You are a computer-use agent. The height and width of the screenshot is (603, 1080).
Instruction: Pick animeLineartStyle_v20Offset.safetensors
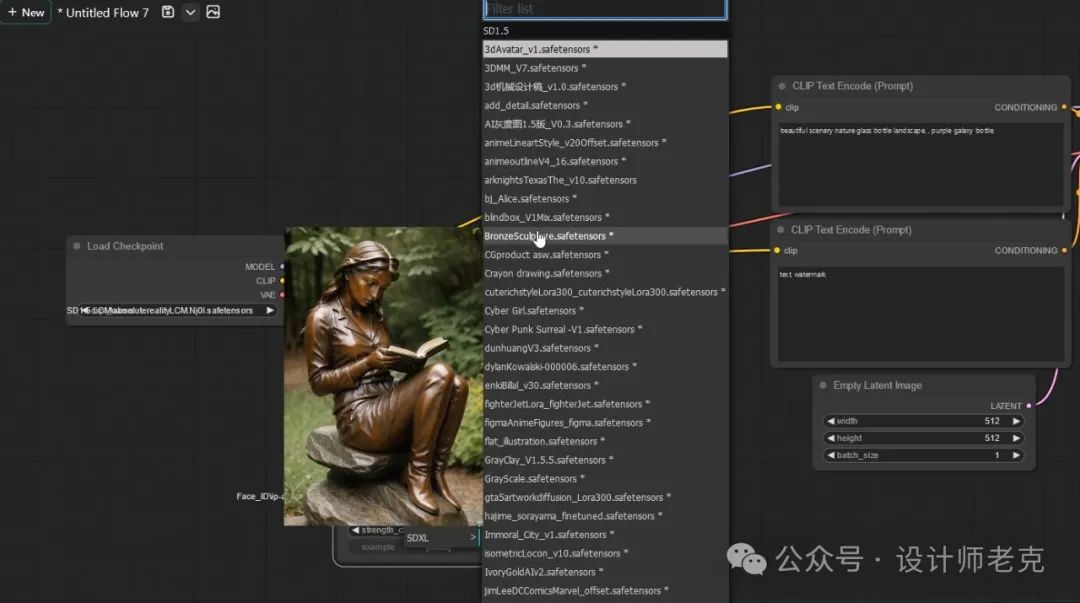coord(605,143)
